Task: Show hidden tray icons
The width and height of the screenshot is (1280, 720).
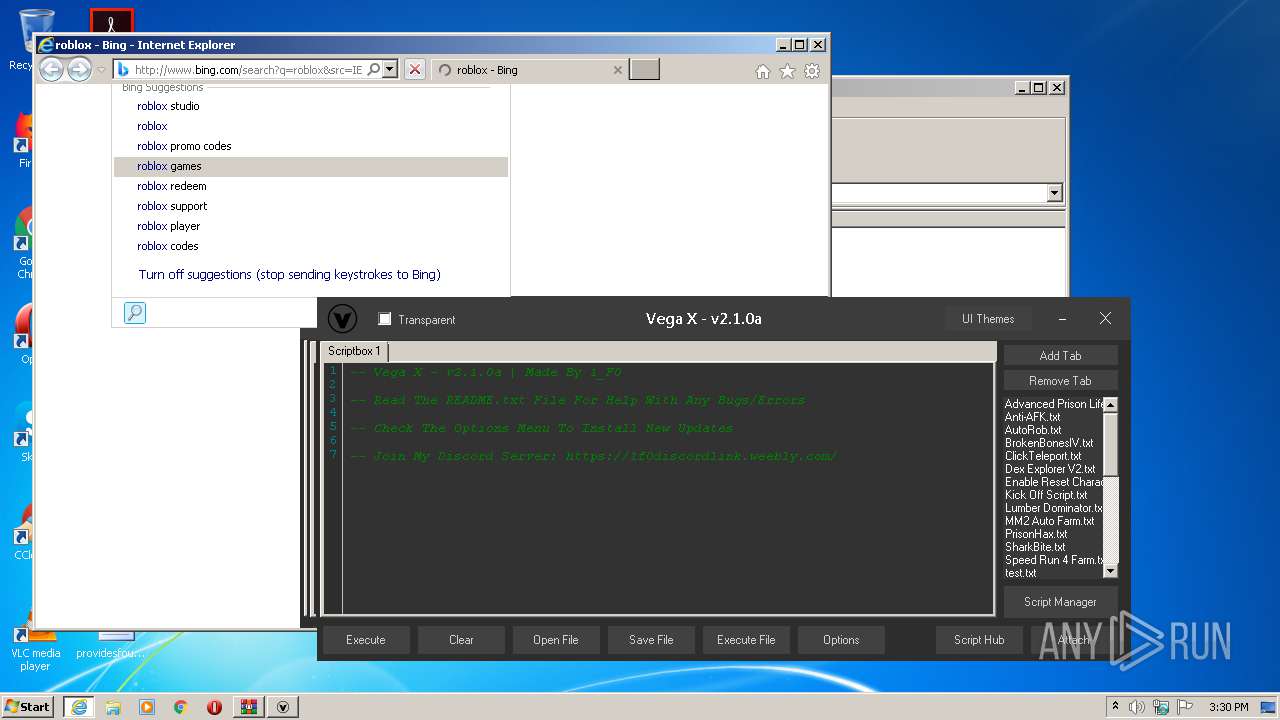Action: (x=1115, y=706)
